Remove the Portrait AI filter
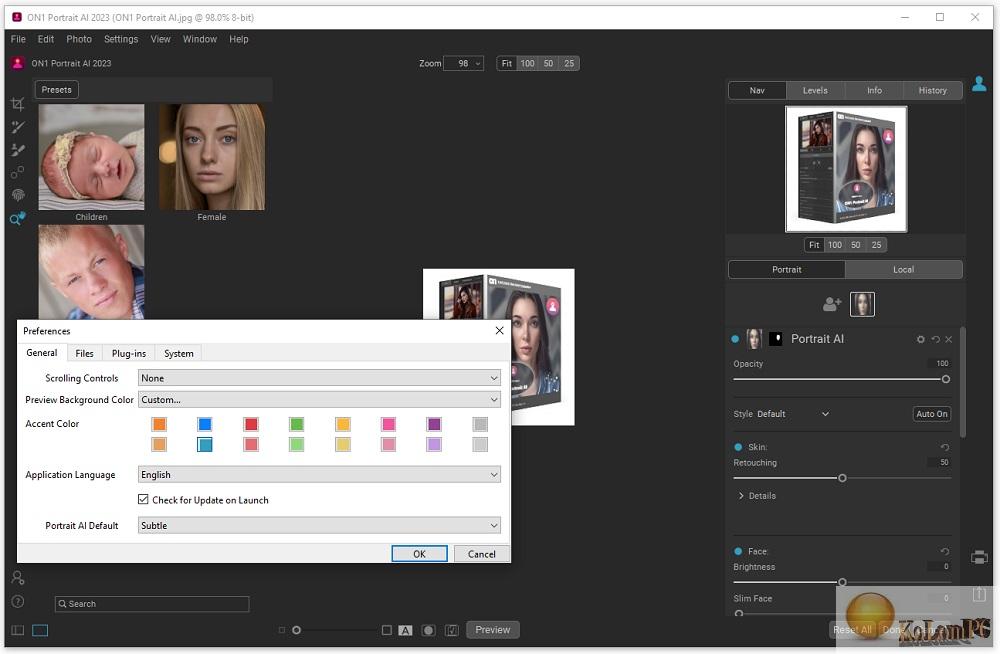Viewport: 1000px width, 654px height. coord(948,339)
